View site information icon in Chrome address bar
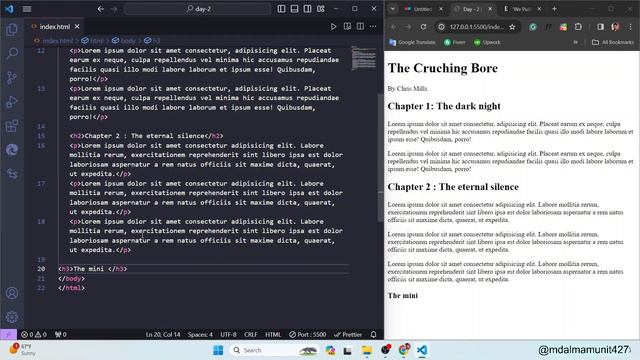The height and width of the screenshot is (360, 640). pyautogui.click(x=441, y=27)
